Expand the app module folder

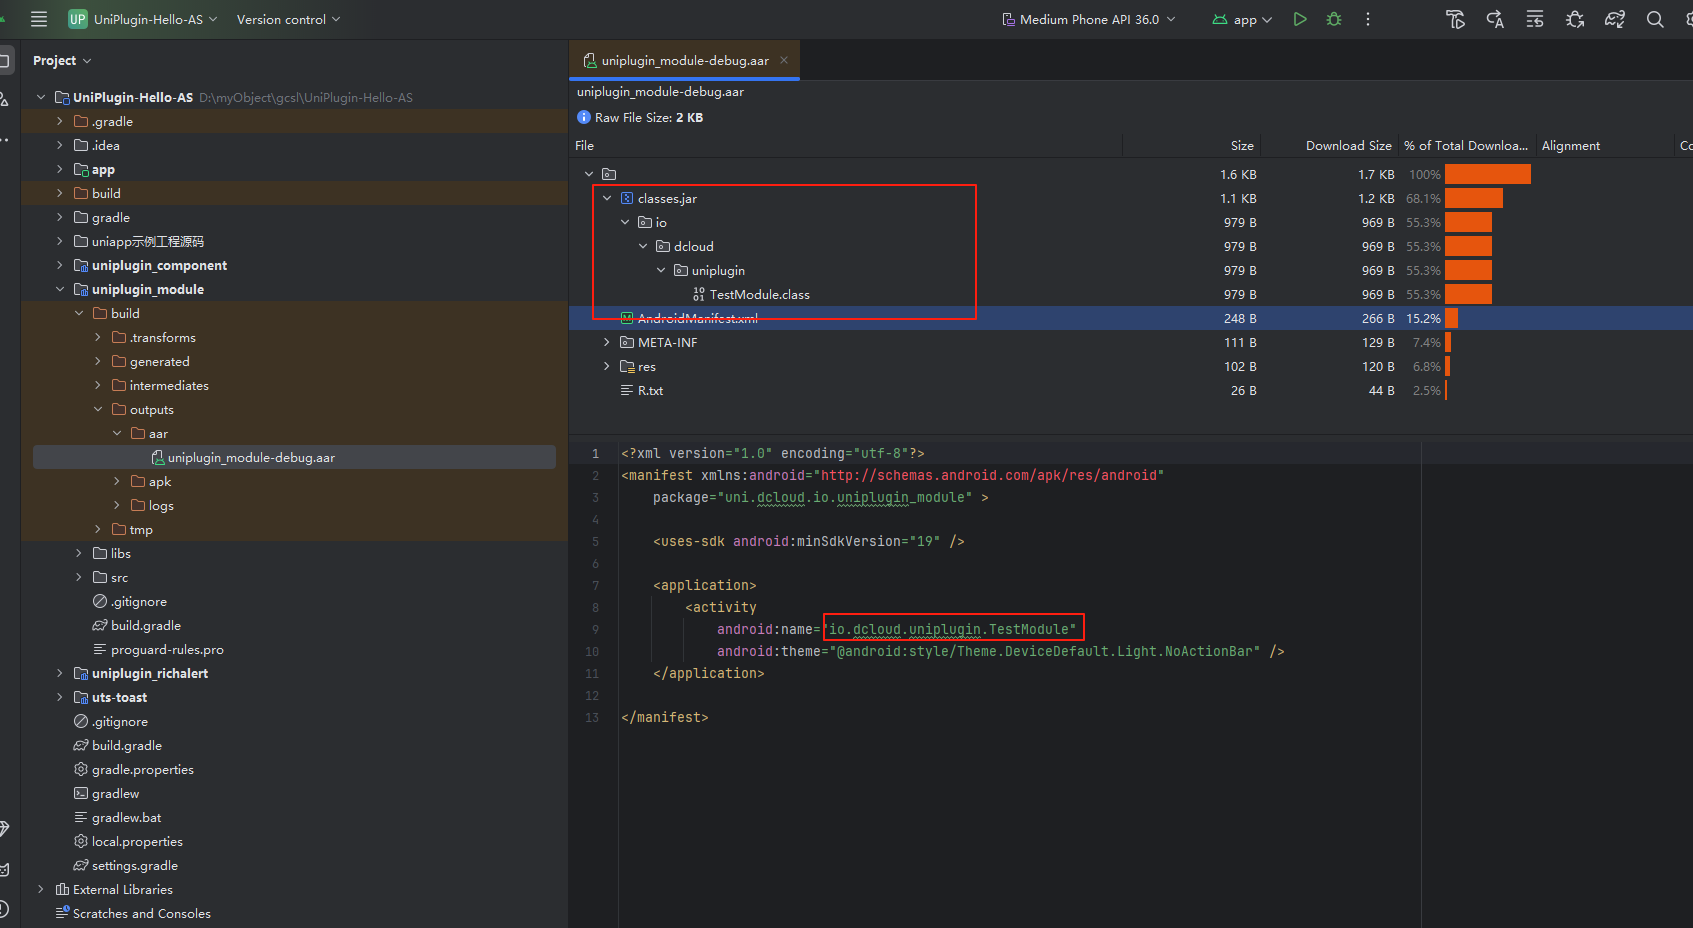click(x=60, y=169)
